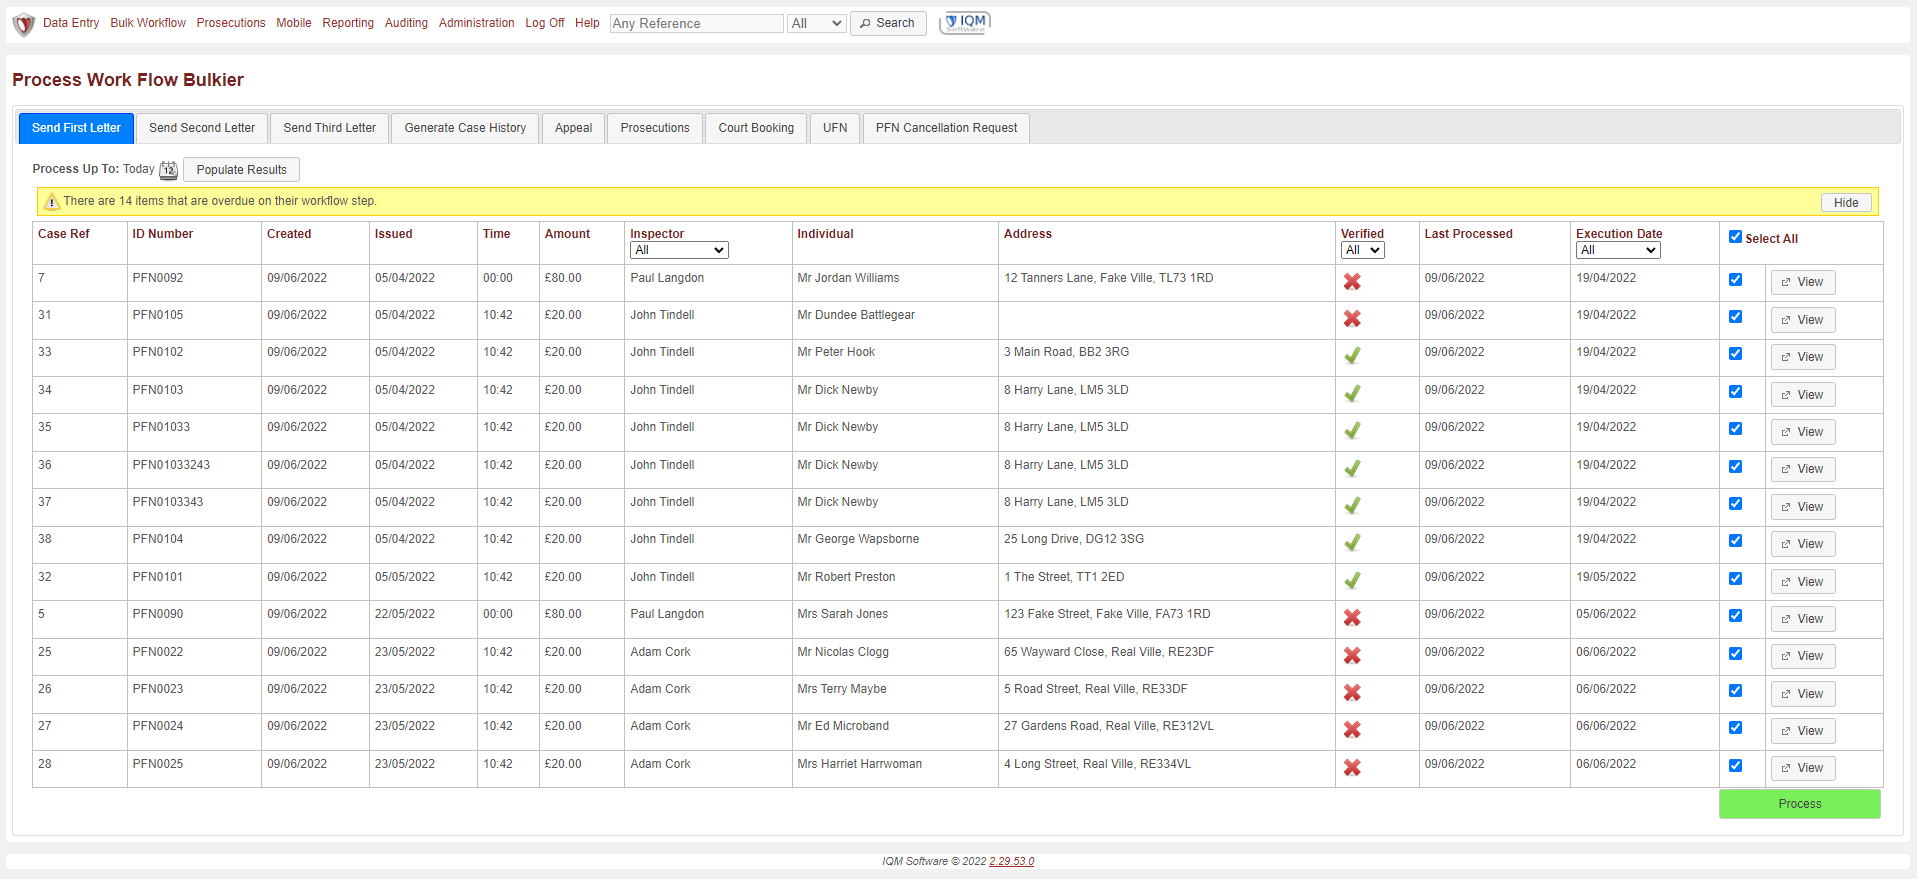
Task: Click the Any Reference search field
Action: [696, 23]
